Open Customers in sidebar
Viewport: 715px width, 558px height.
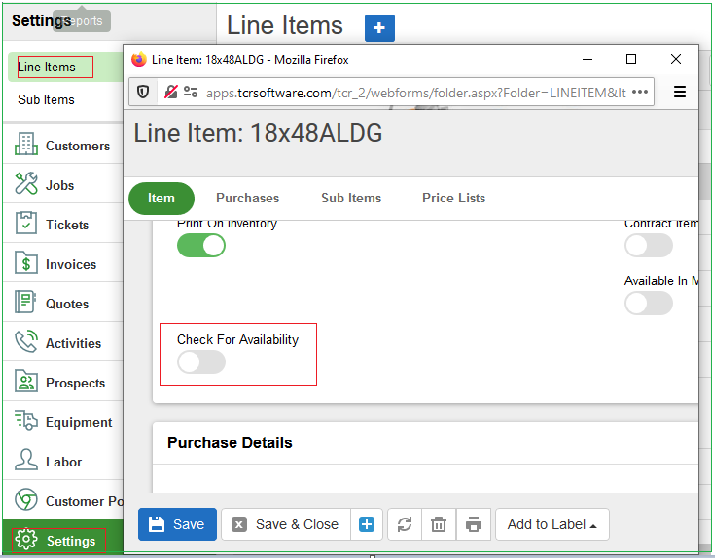(x=77, y=146)
